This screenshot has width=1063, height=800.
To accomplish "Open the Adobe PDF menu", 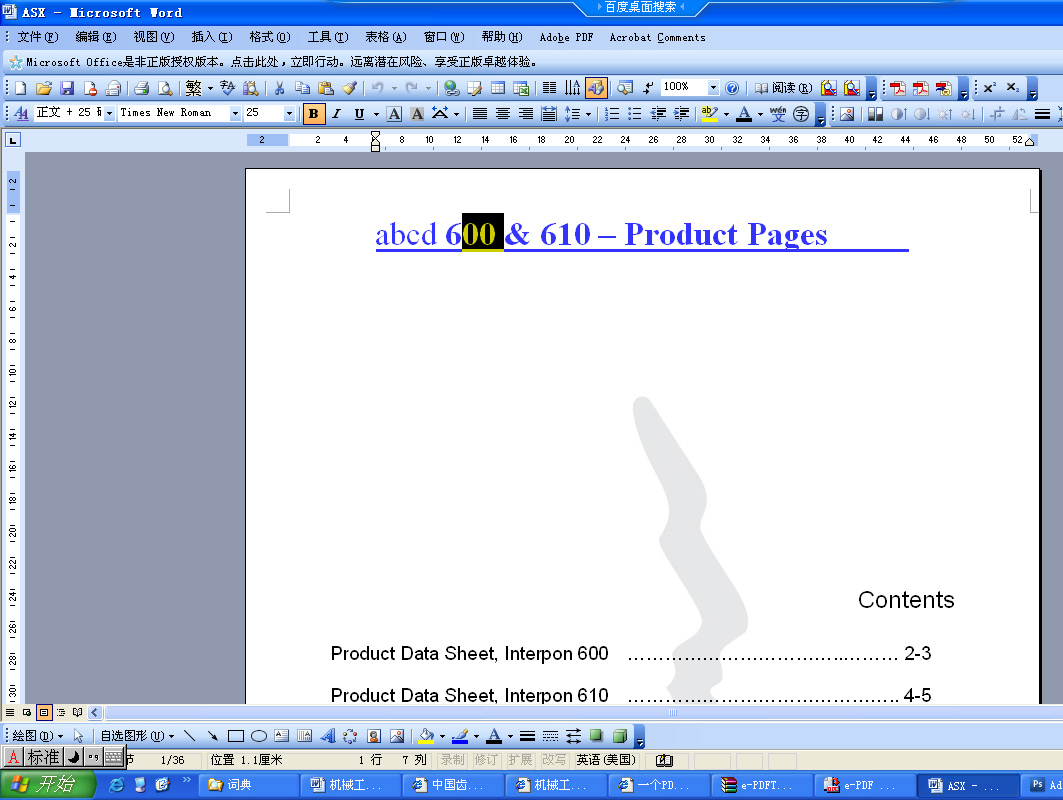I will (x=566, y=37).
